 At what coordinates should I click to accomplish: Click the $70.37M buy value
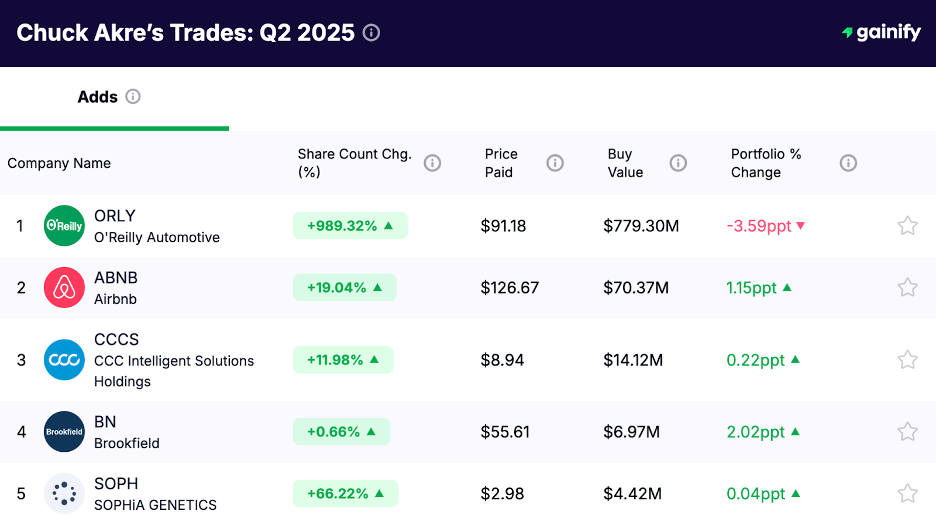[x=636, y=288]
